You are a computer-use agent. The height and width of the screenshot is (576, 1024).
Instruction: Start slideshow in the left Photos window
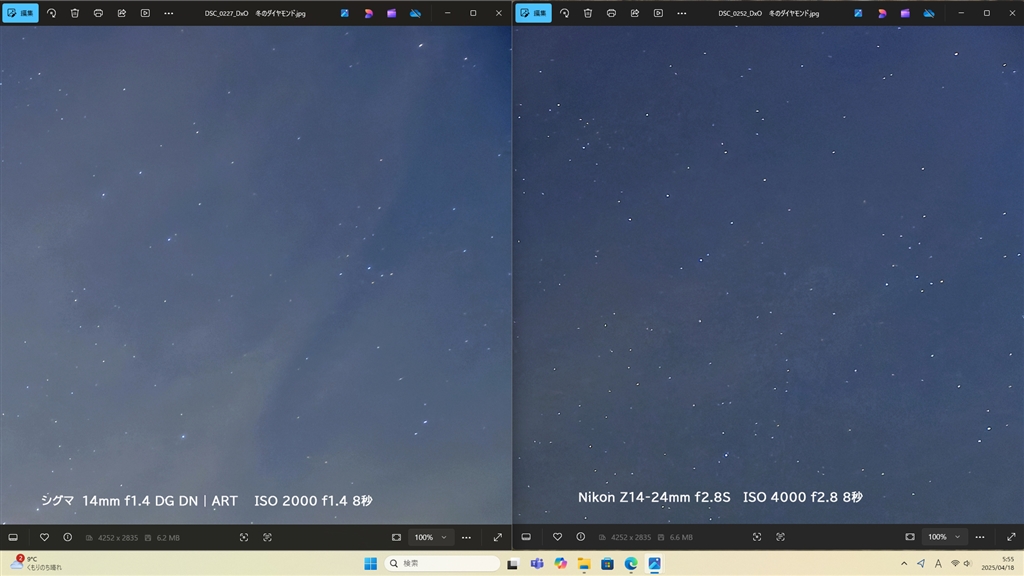(145, 13)
